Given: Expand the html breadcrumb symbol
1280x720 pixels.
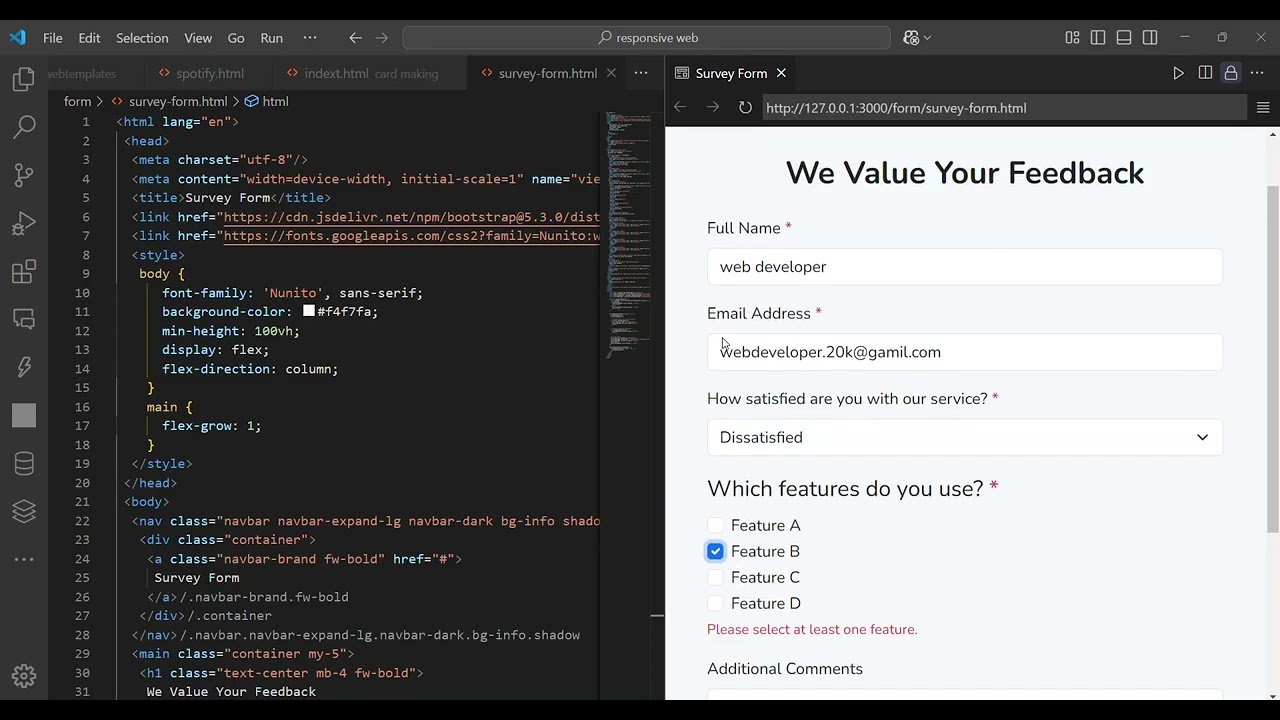Looking at the screenshot, I should [275, 101].
